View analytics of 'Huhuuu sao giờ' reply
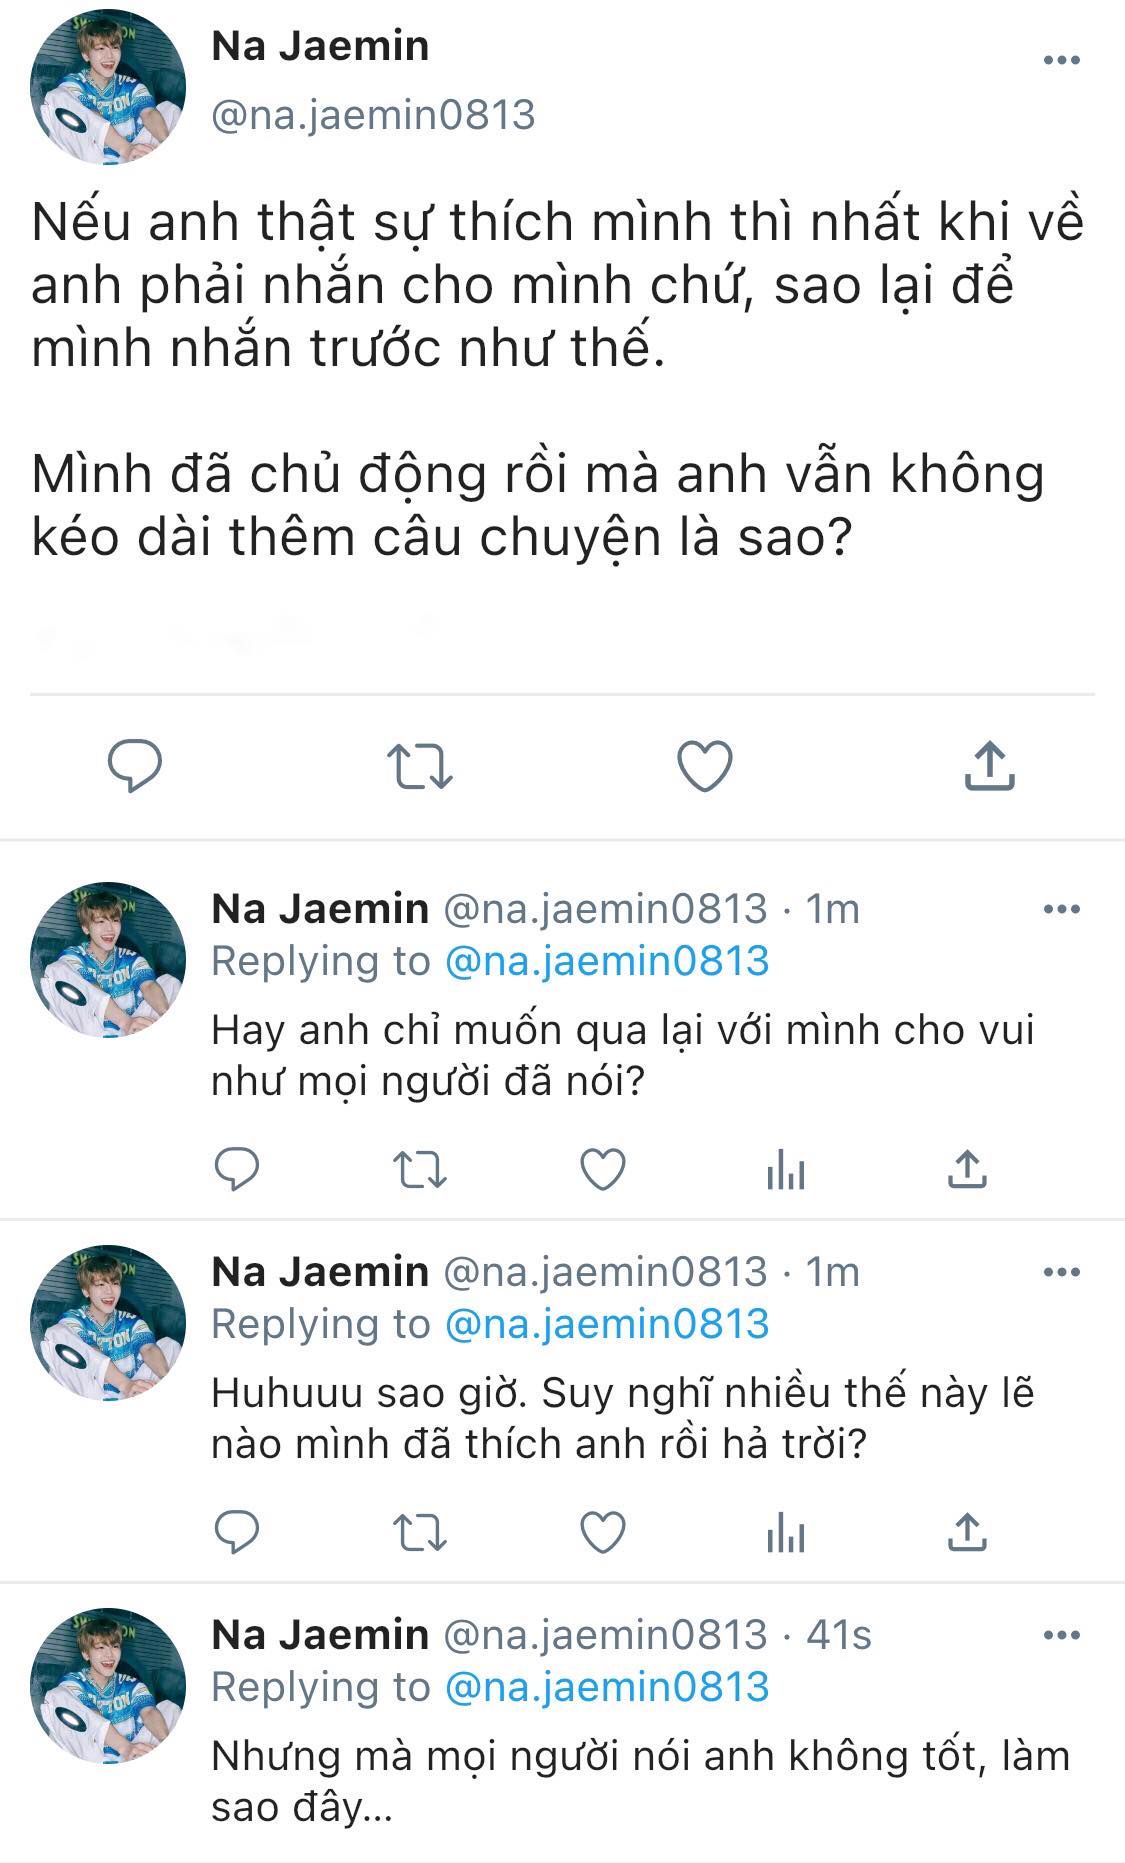Screen dimensions: 1125x1863 point(786,1531)
